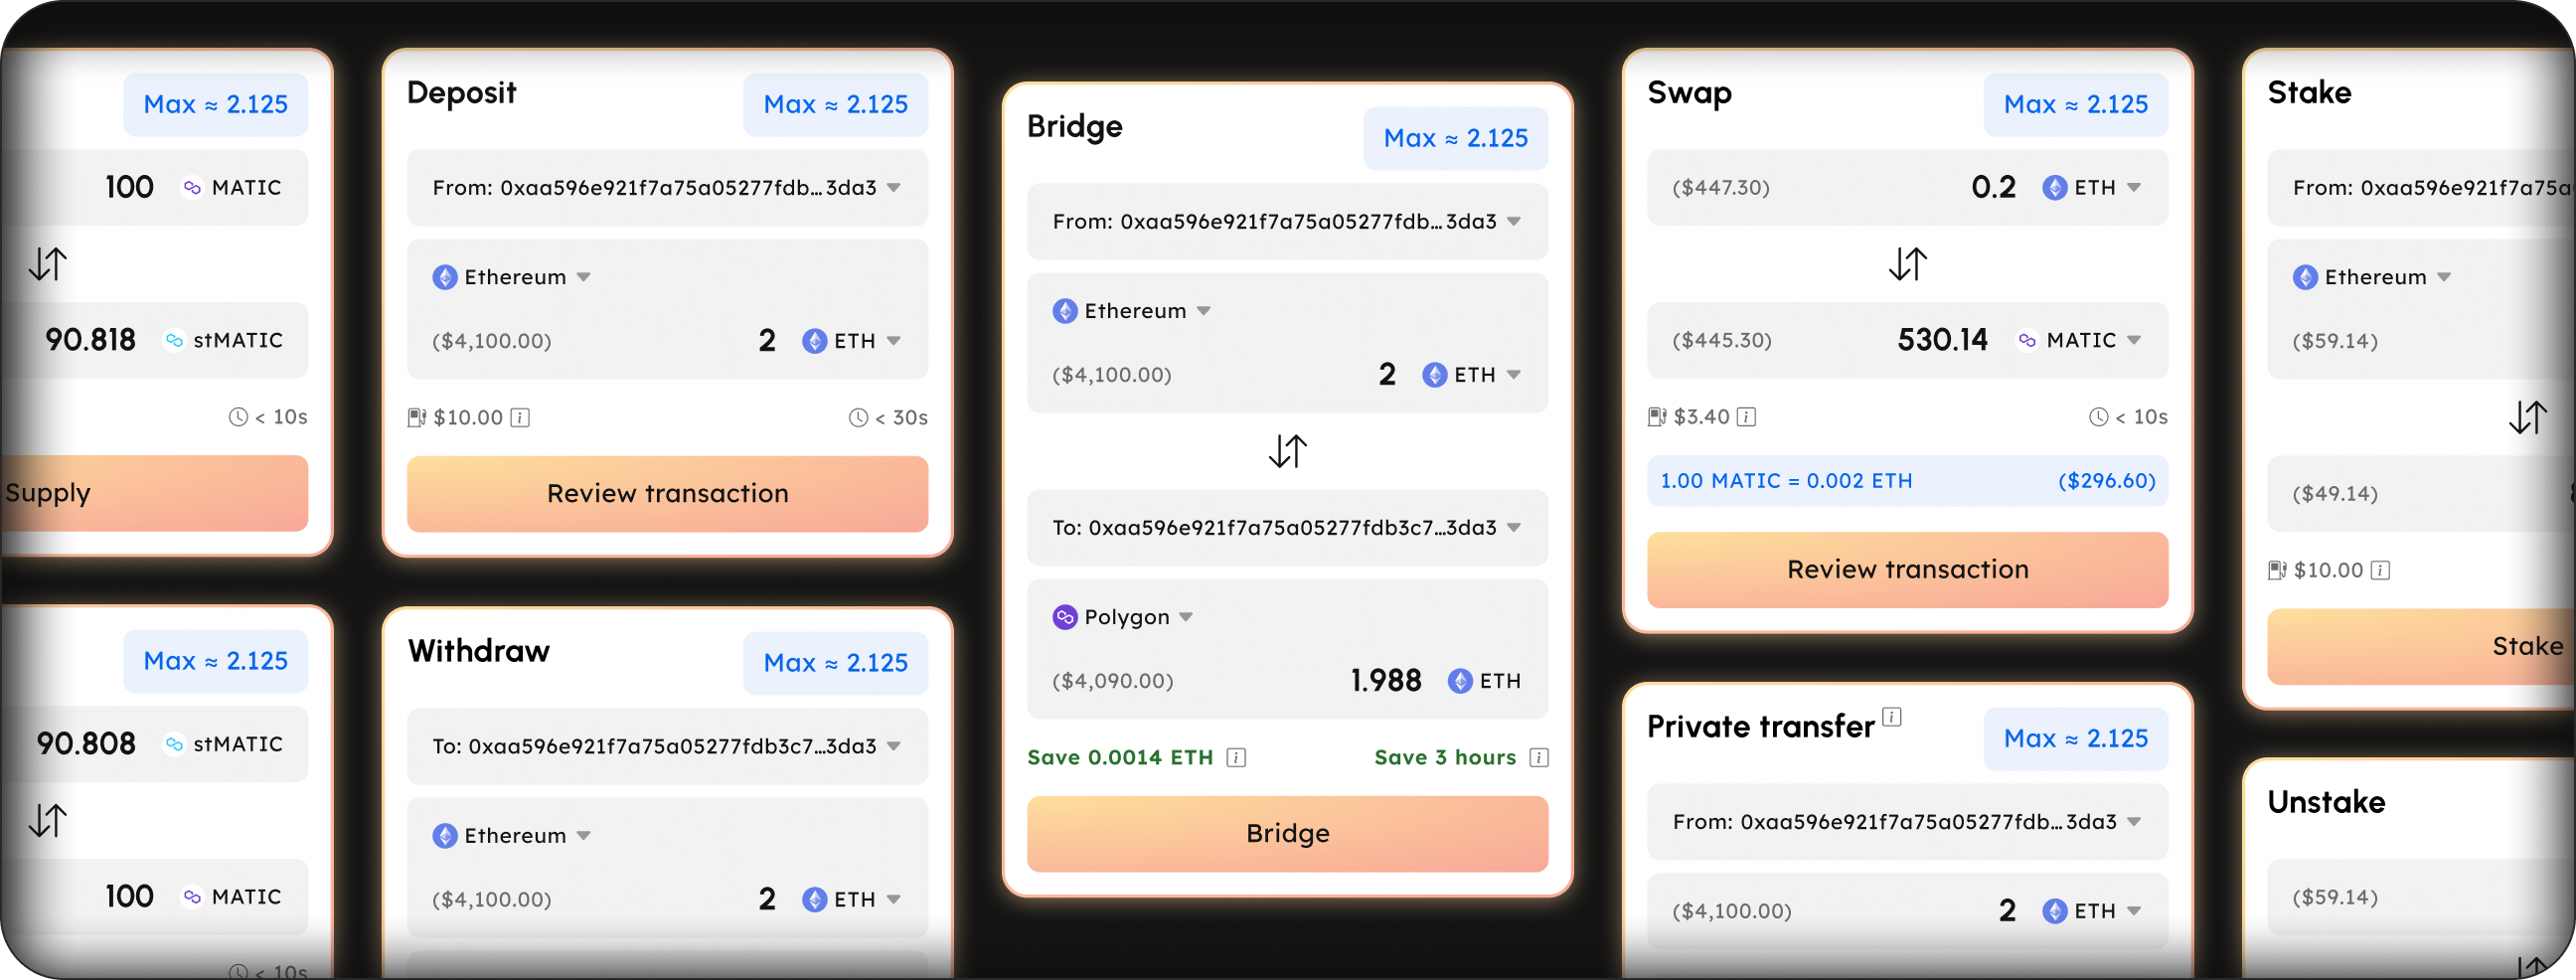Screen dimensions: 2576x980
Task: Click Review transaction button in Deposit card
Action: 667,494
